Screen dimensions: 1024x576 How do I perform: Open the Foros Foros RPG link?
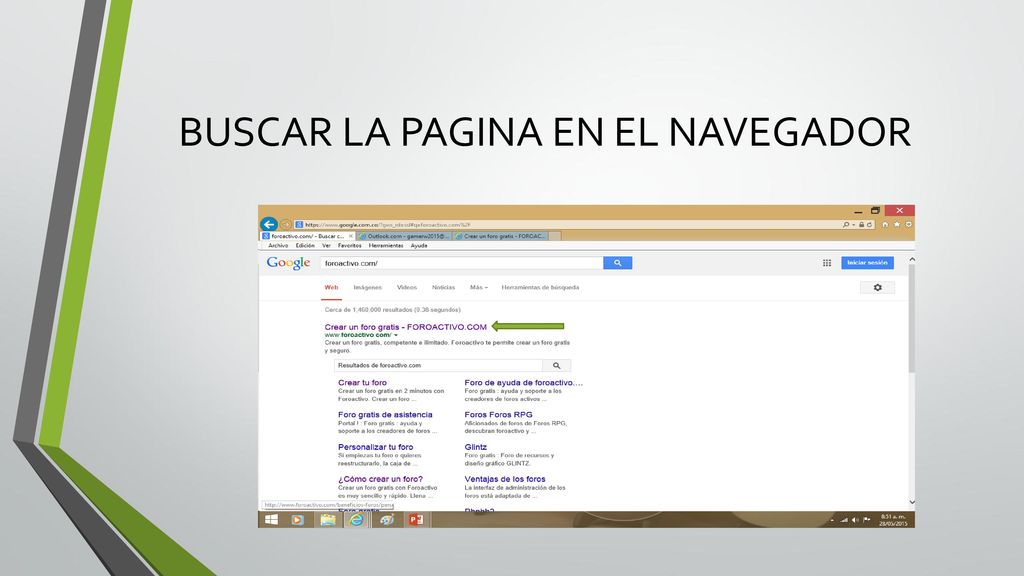point(498,415)
